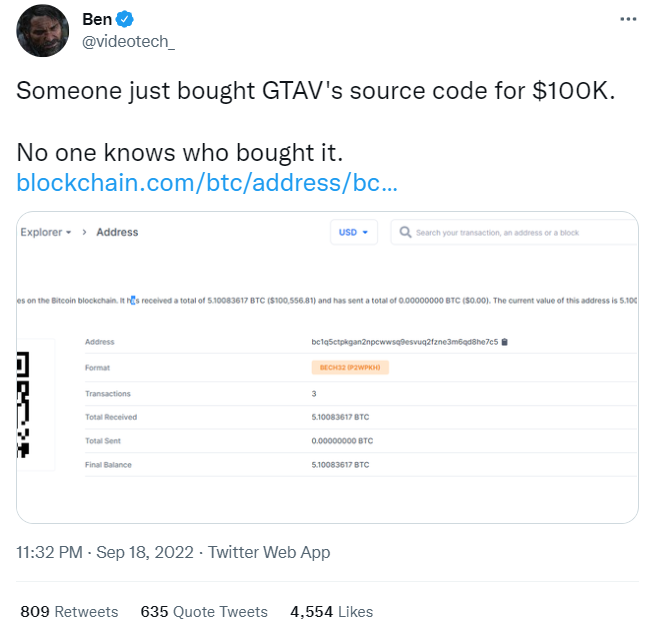View the 635 Quote Tweets
652x629 pixels.
click(x=204, y=611)
